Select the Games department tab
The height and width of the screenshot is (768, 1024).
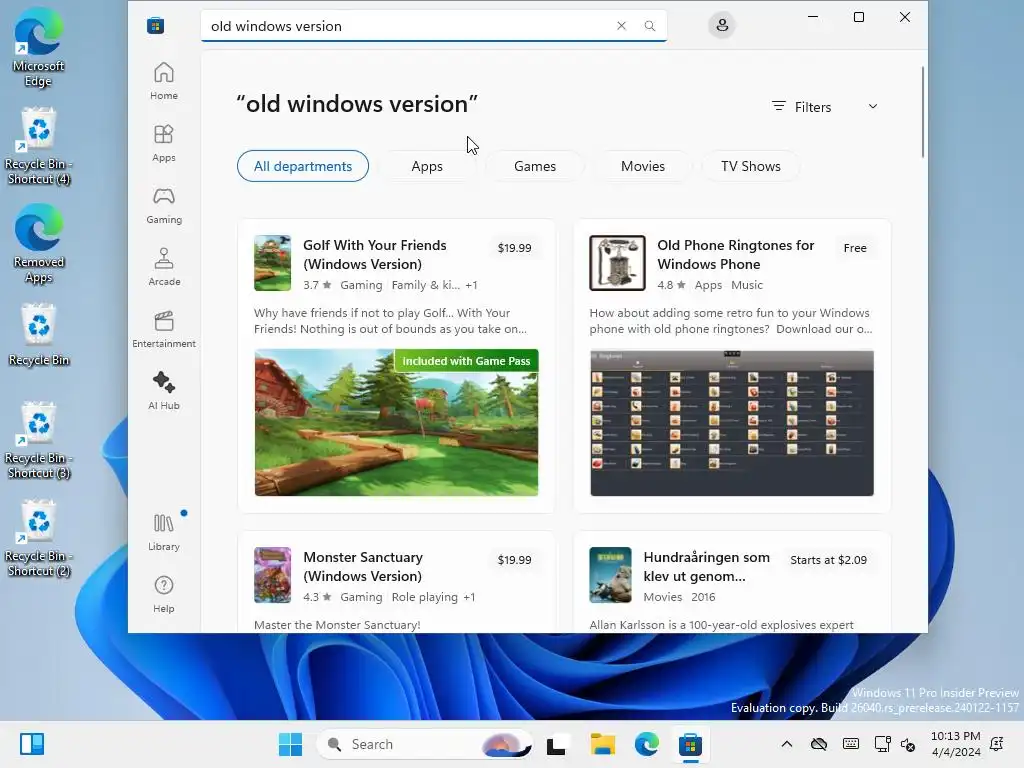(x=535, y=166)
